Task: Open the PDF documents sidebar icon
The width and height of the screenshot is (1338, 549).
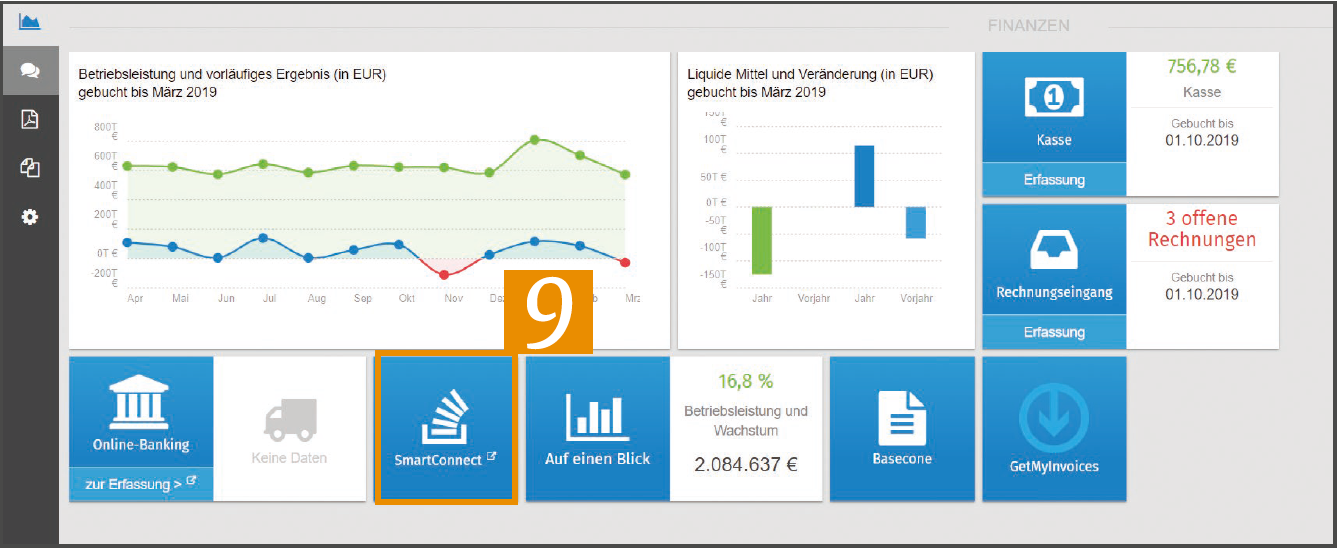Action: tap(30, 120)
